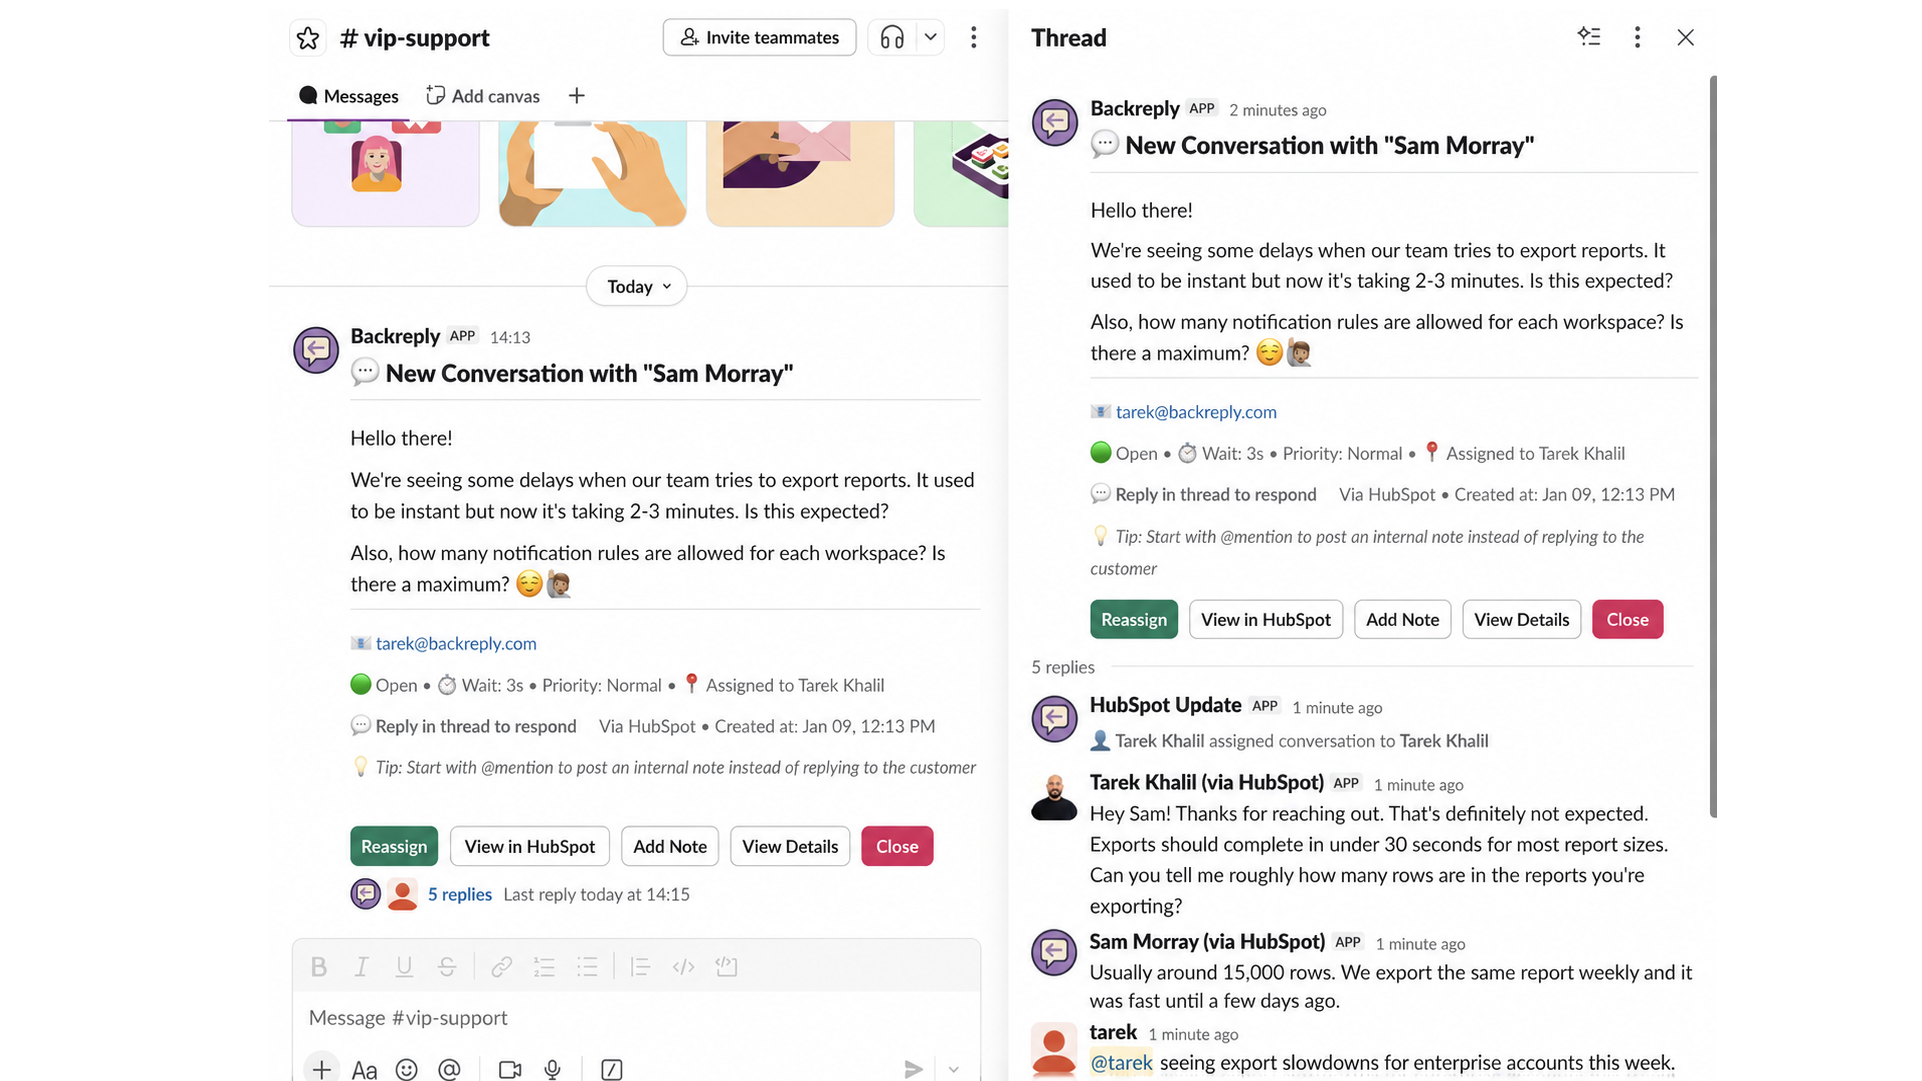This screenshot has width=1922, height=1081.
Task: Star the vip-support channel
Action: (x=308, y=38)
